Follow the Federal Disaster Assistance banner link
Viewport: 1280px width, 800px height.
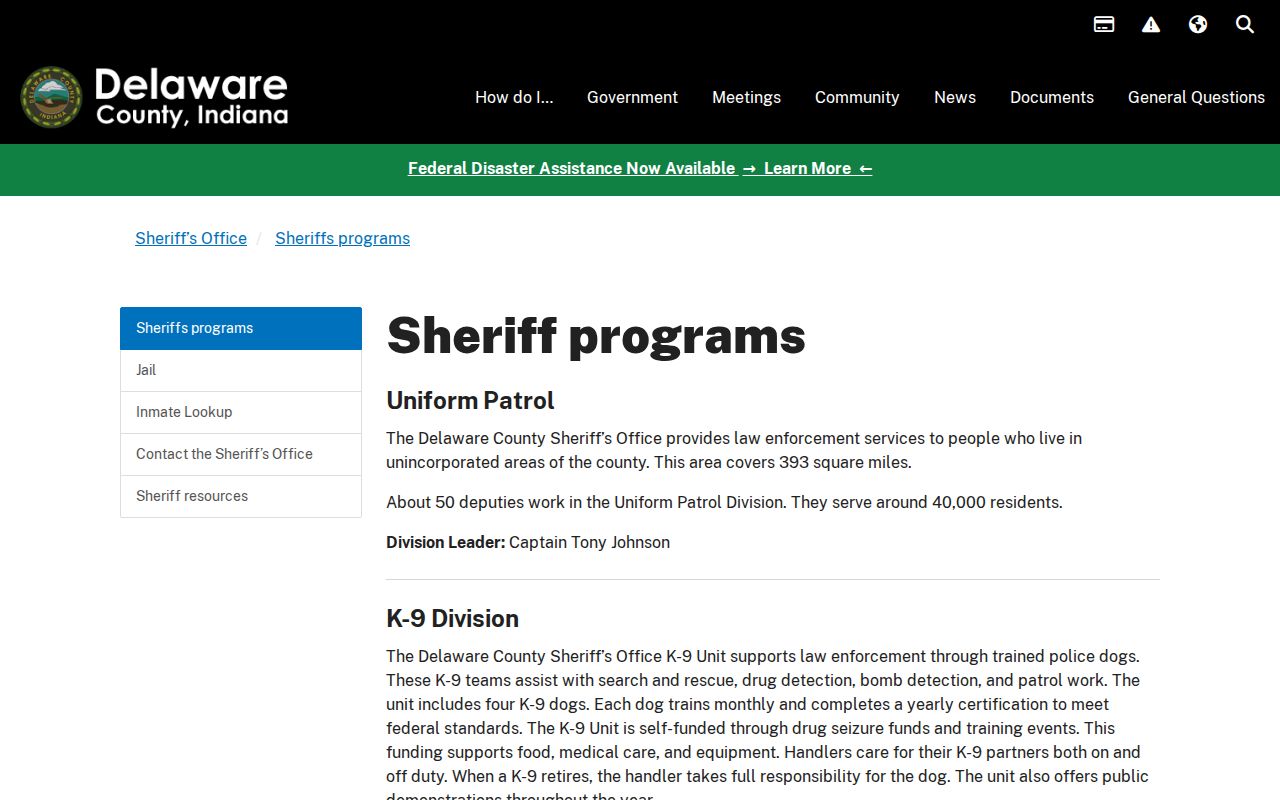click(640, 168)
